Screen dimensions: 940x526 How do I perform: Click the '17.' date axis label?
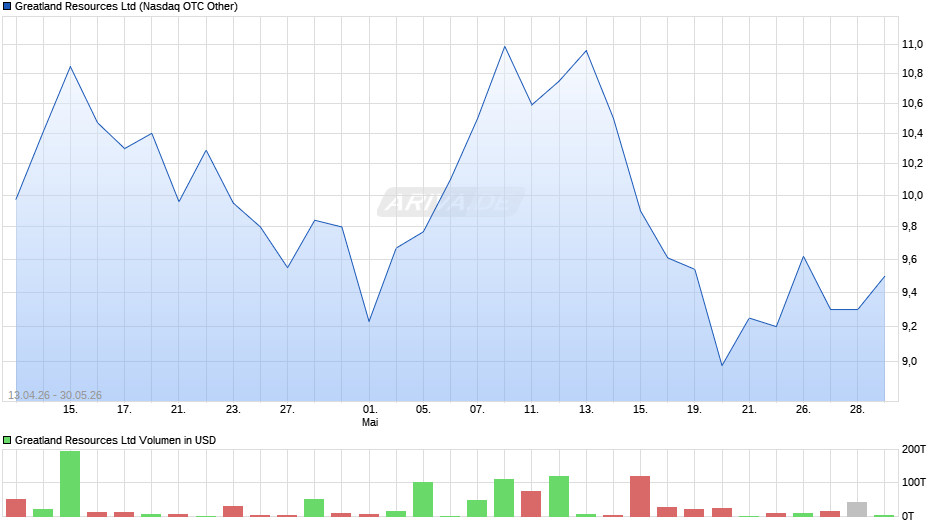124,410
